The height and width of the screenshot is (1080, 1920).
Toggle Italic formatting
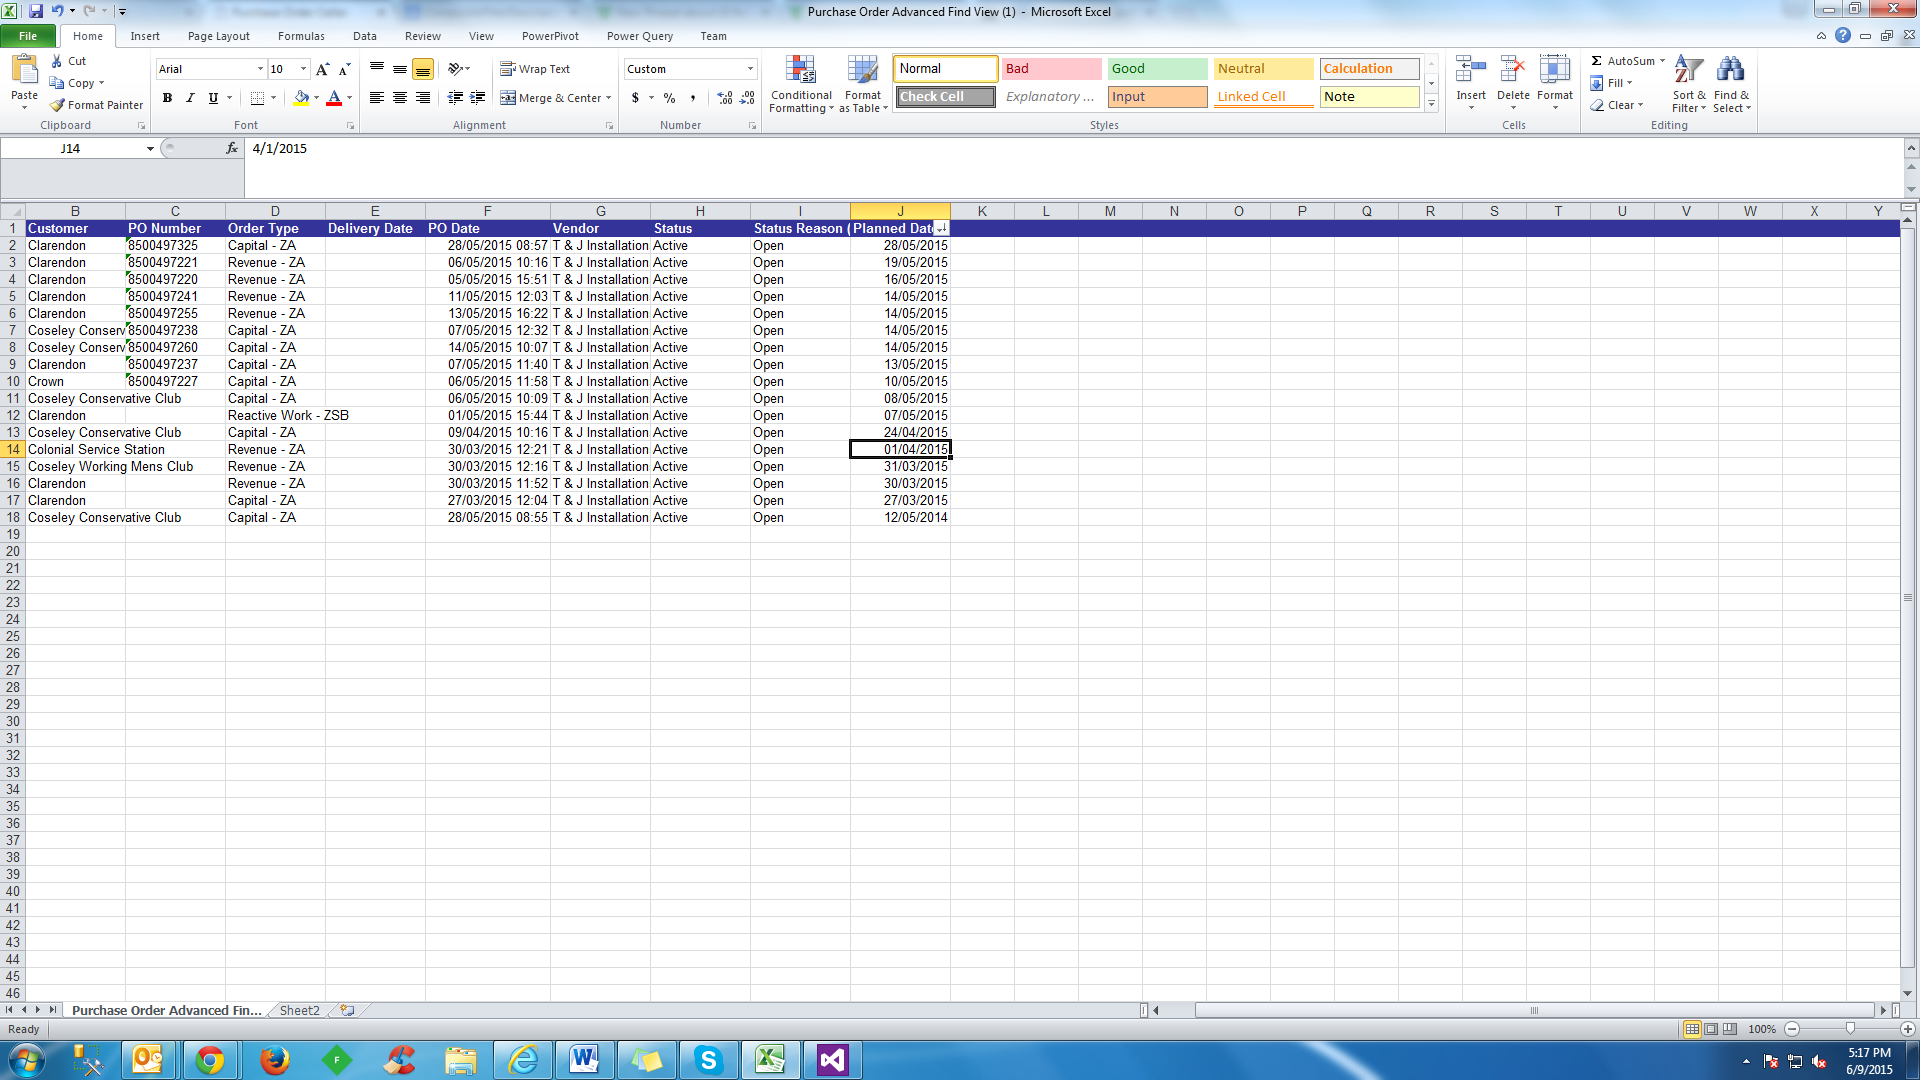click(x=190, y=98)
